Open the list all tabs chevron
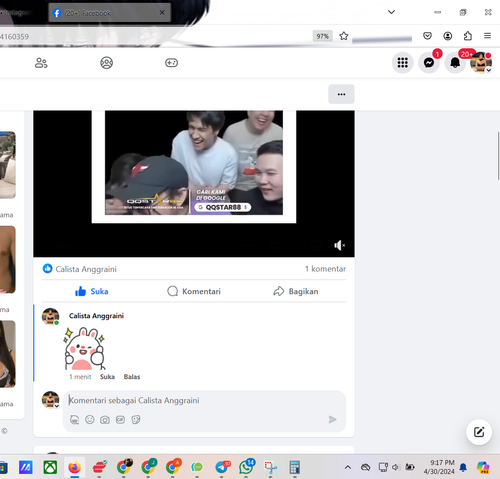500x479 pixels. (391, 12)
